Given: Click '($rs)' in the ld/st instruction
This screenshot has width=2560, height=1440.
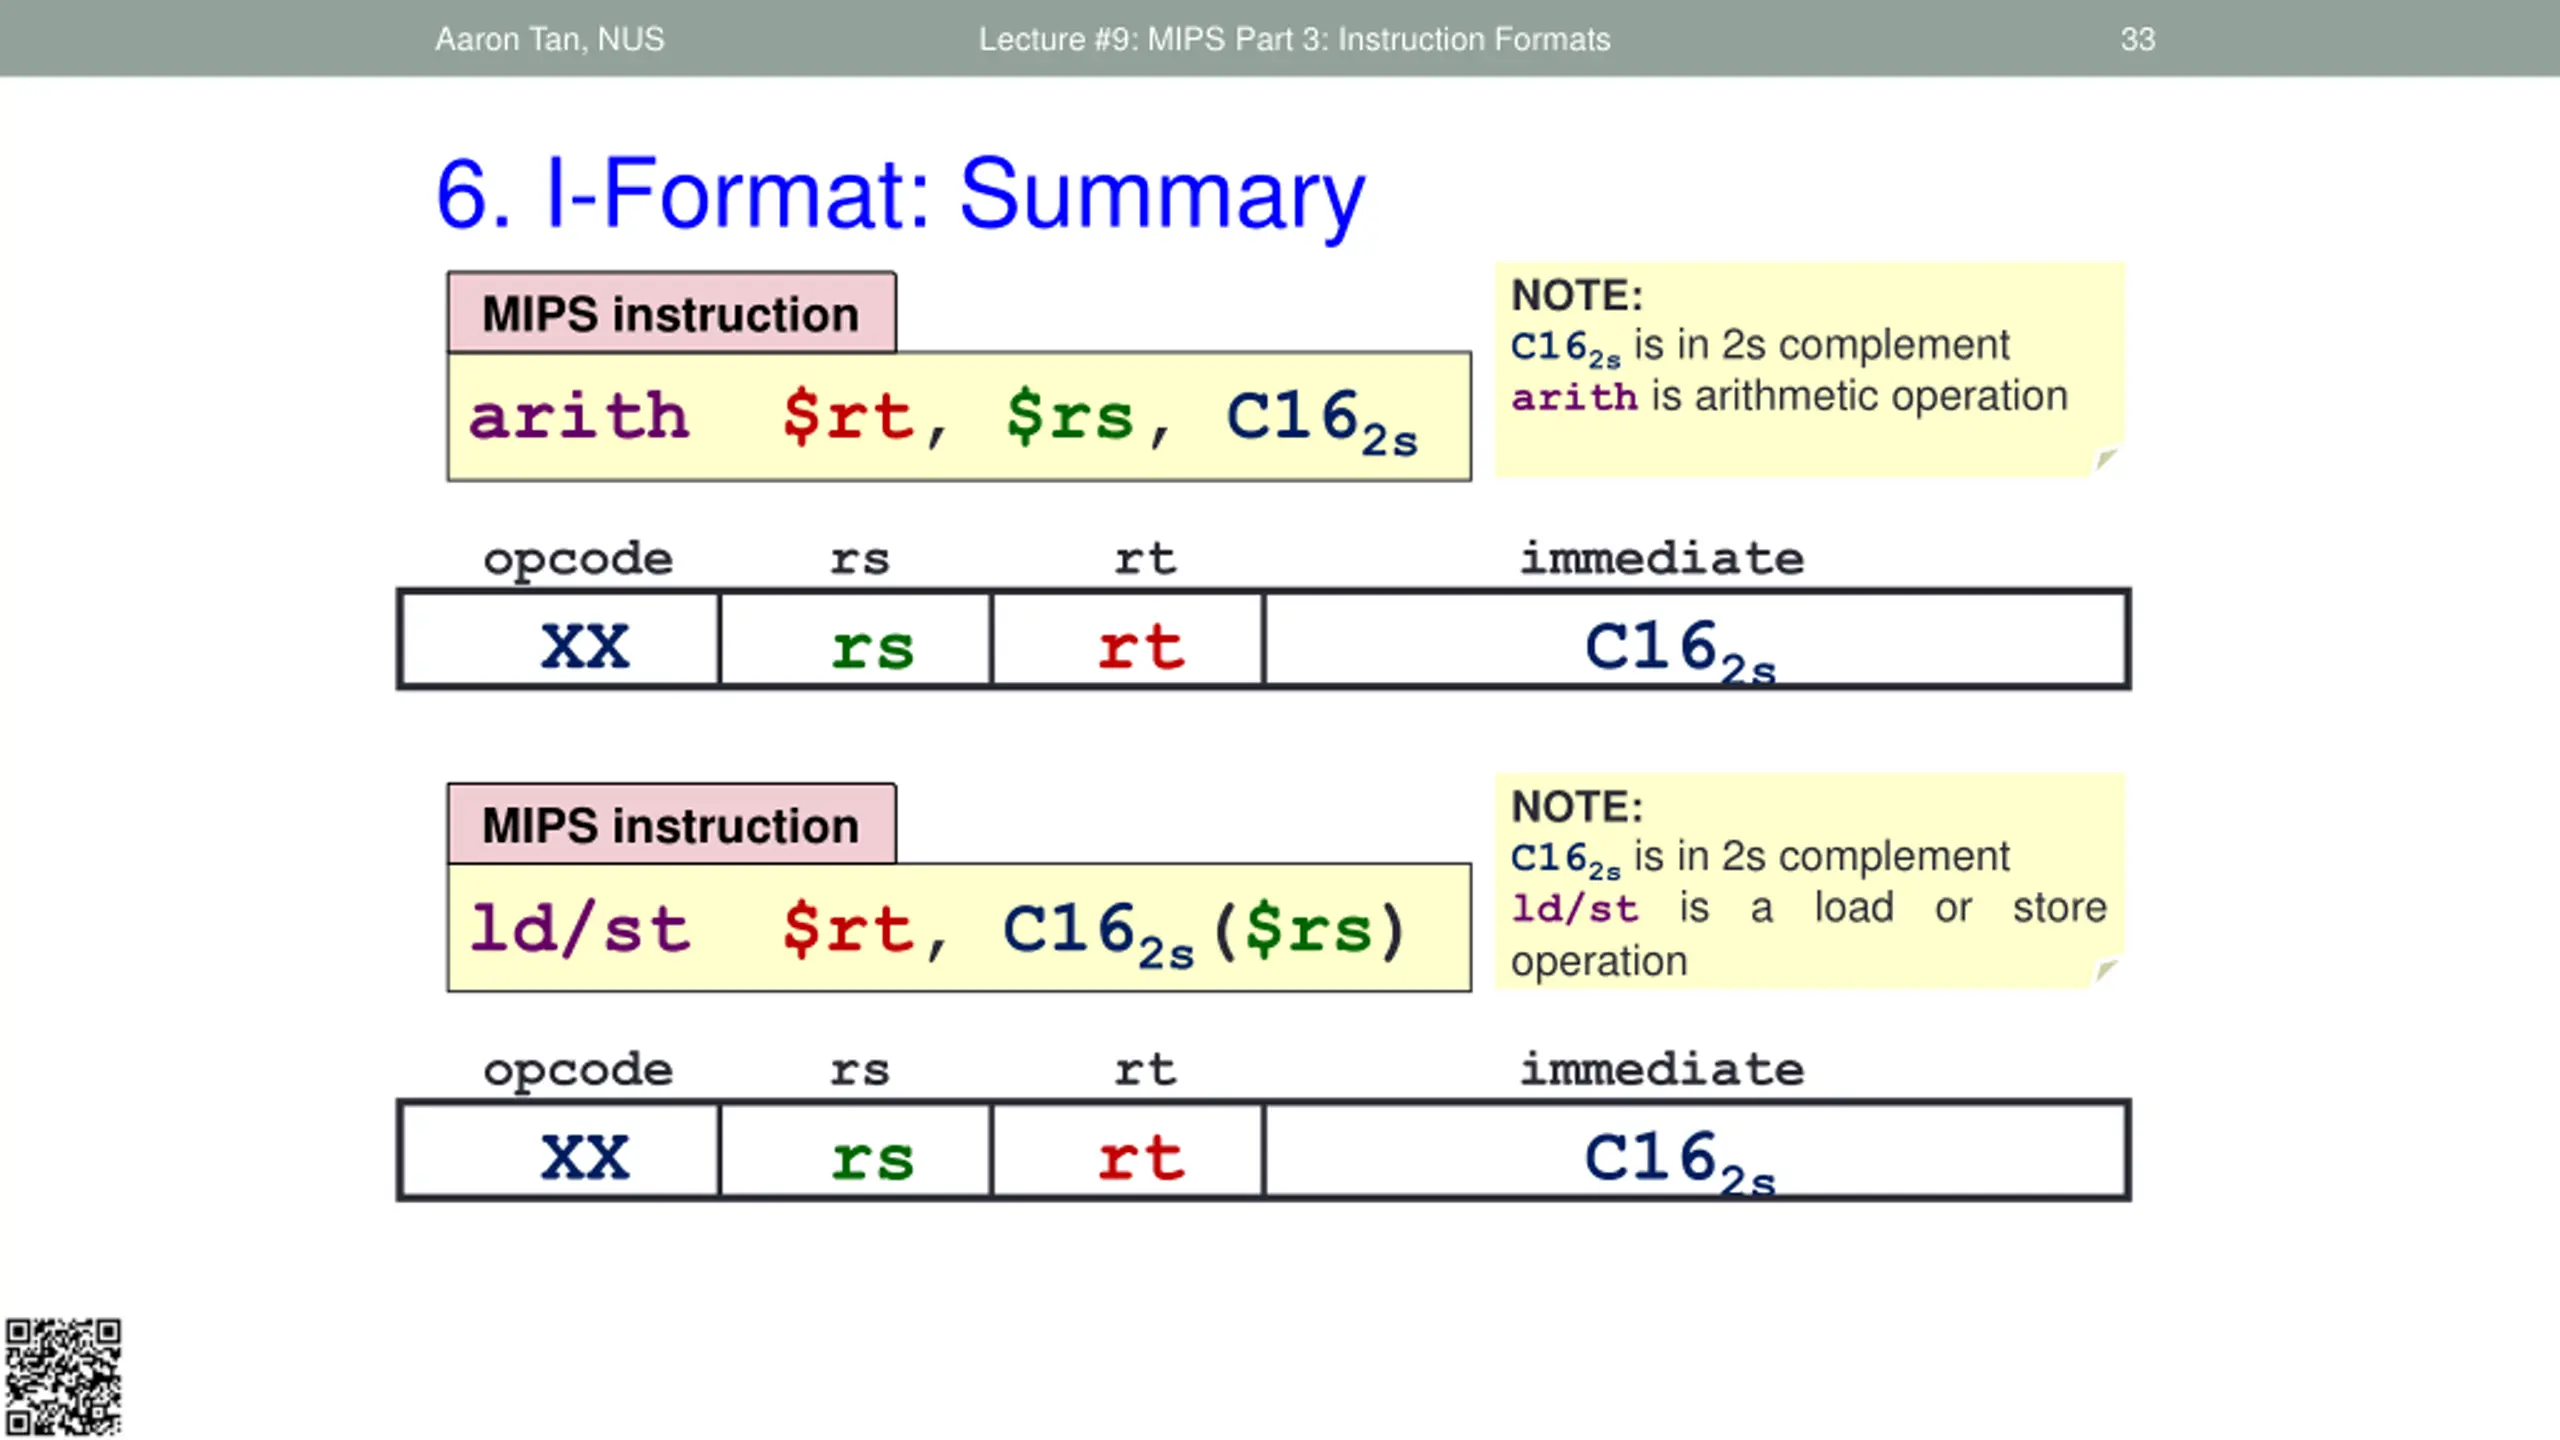Looking at the screenshot, I should click(x=1310, y=930).
